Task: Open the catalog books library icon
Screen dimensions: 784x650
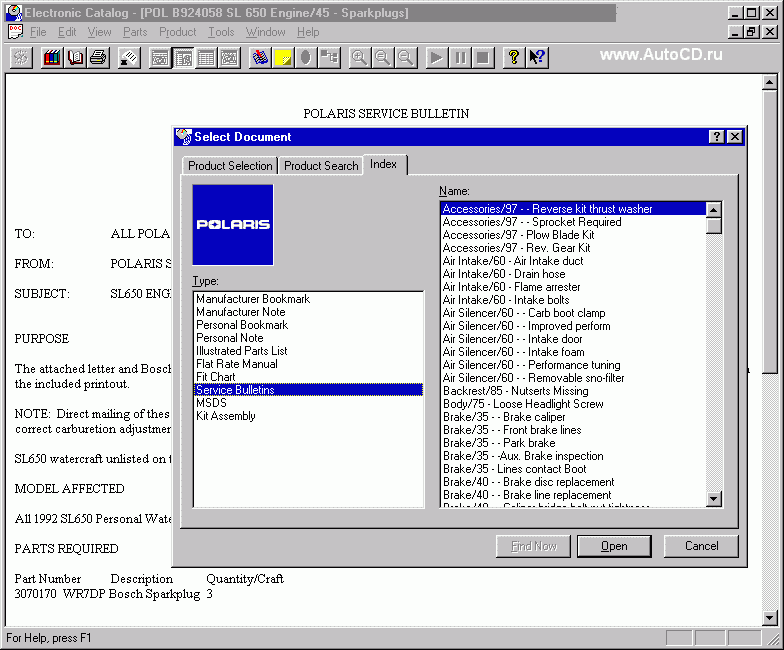Action: pyautogui.click(x=52, y=58)
